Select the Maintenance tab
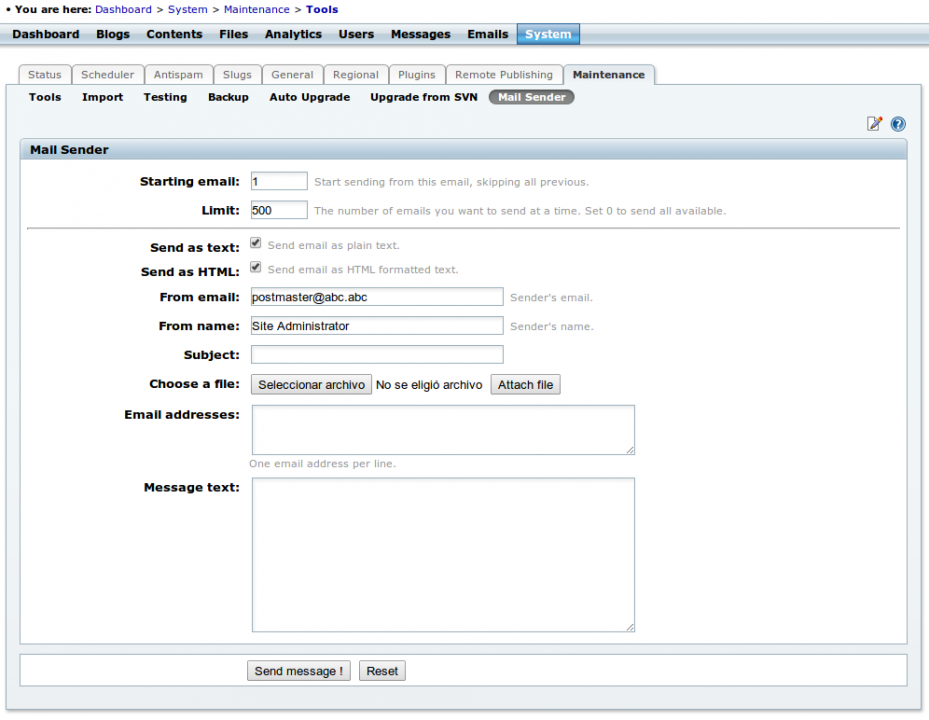Image resolution: width=929 pixels, height=720 pixels. (x=608, y=75)
